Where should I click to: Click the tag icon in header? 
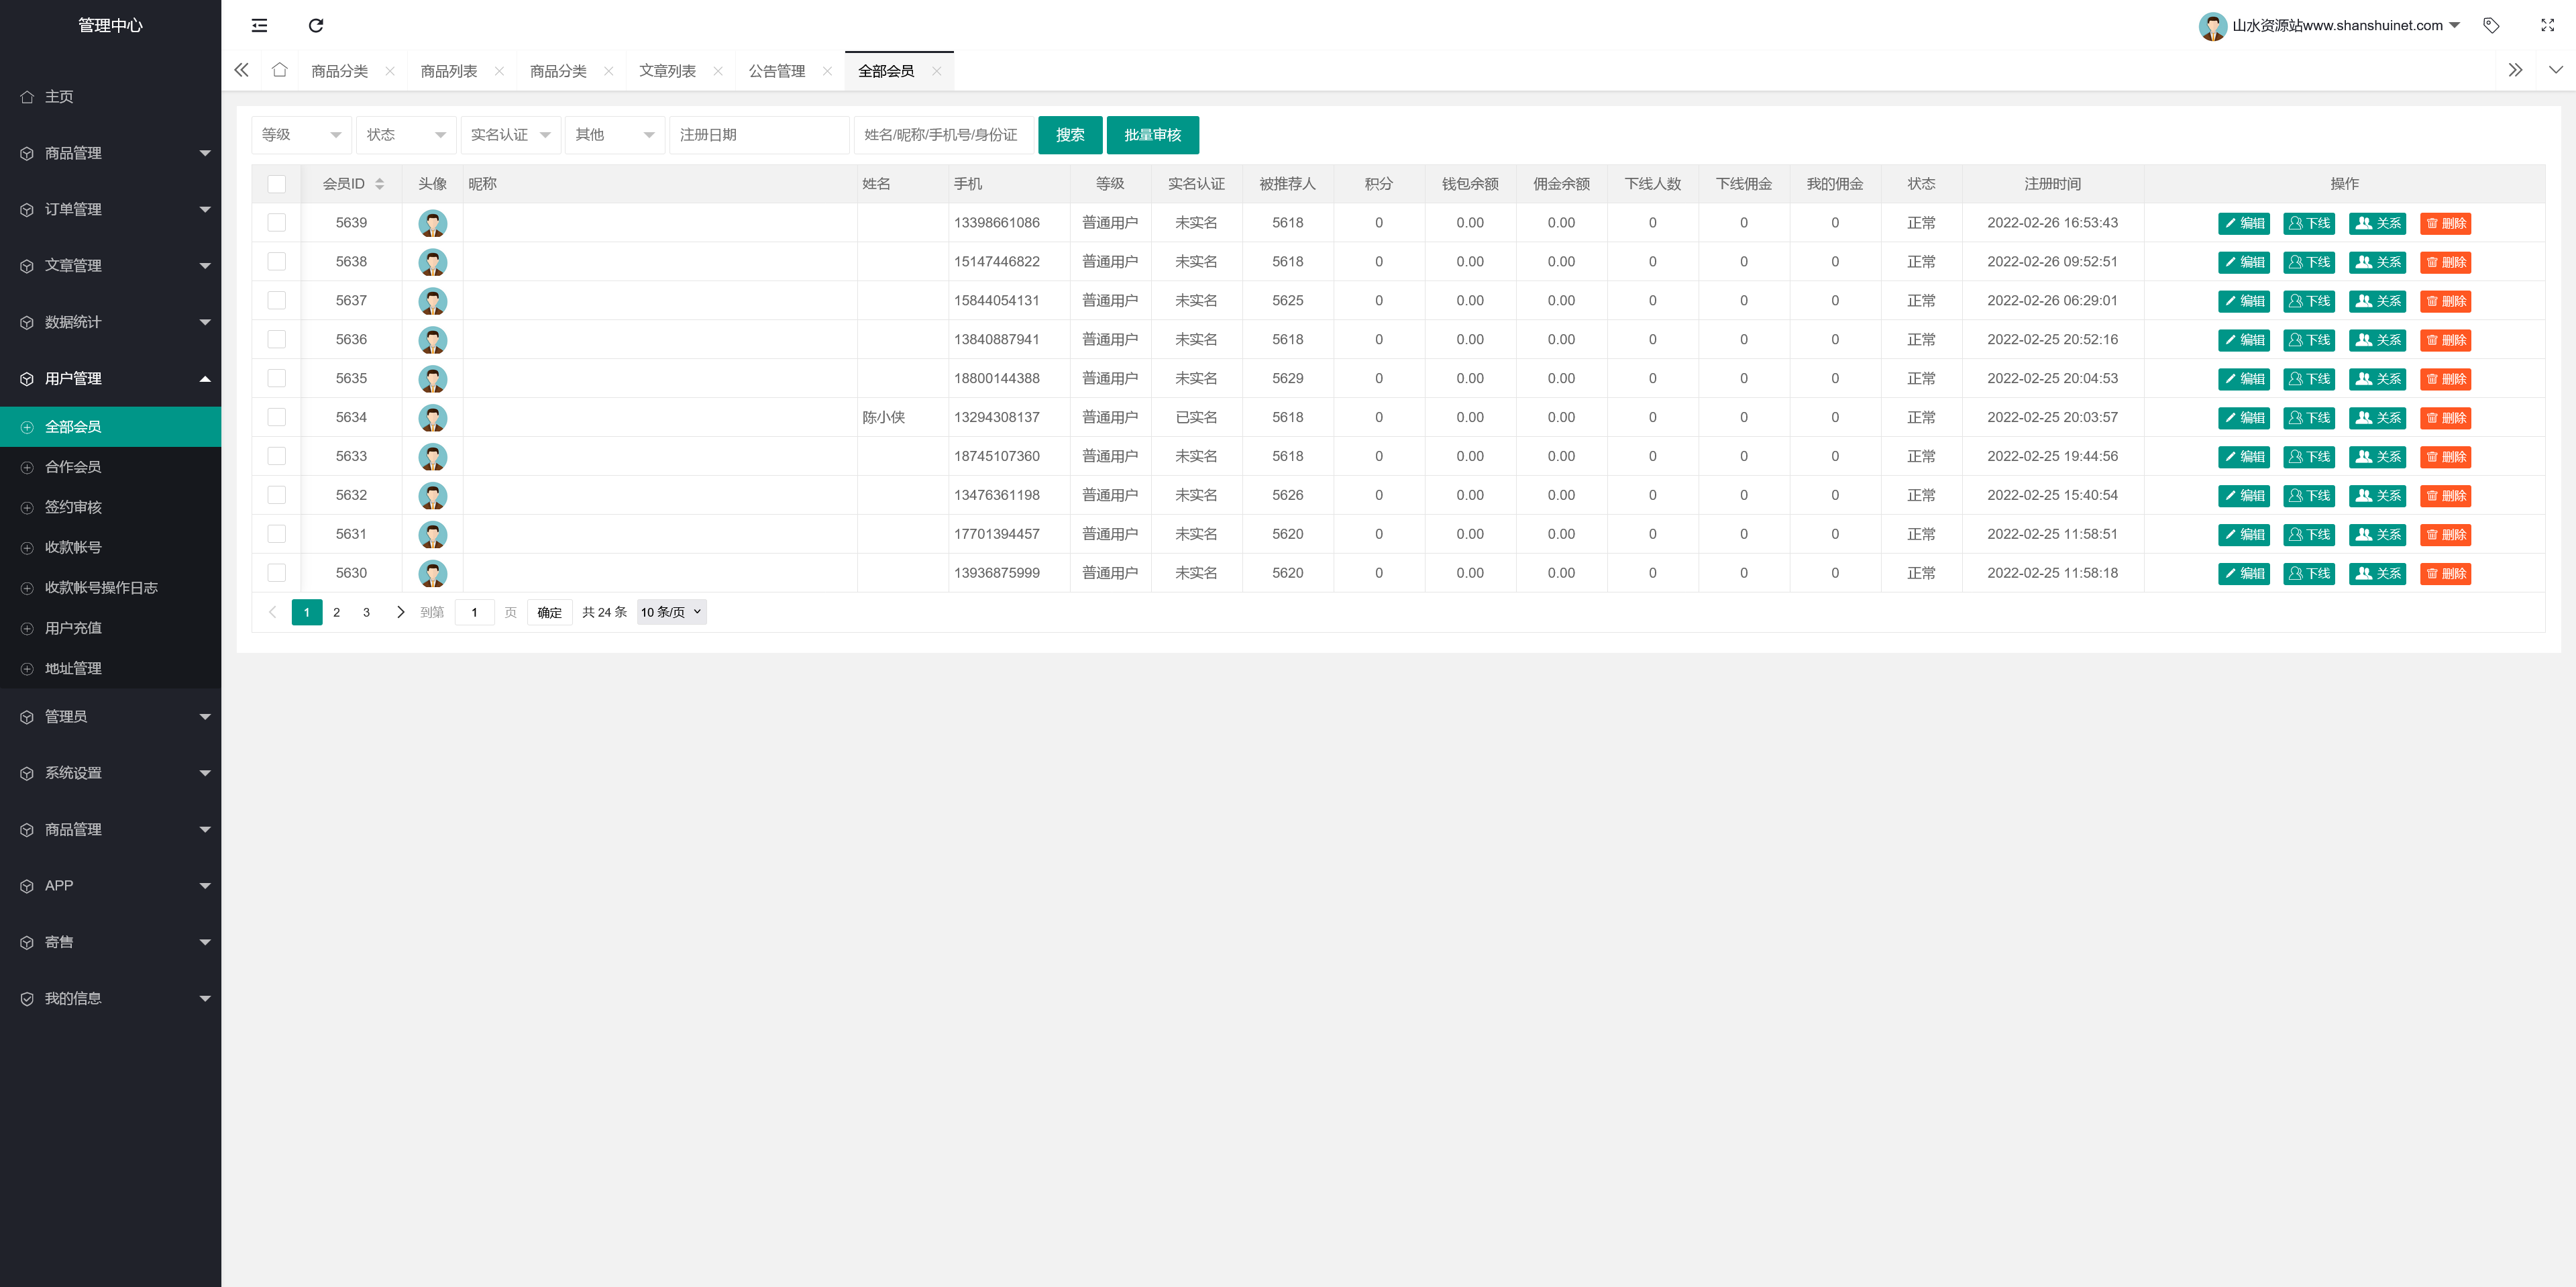(x=2491, y=25)
